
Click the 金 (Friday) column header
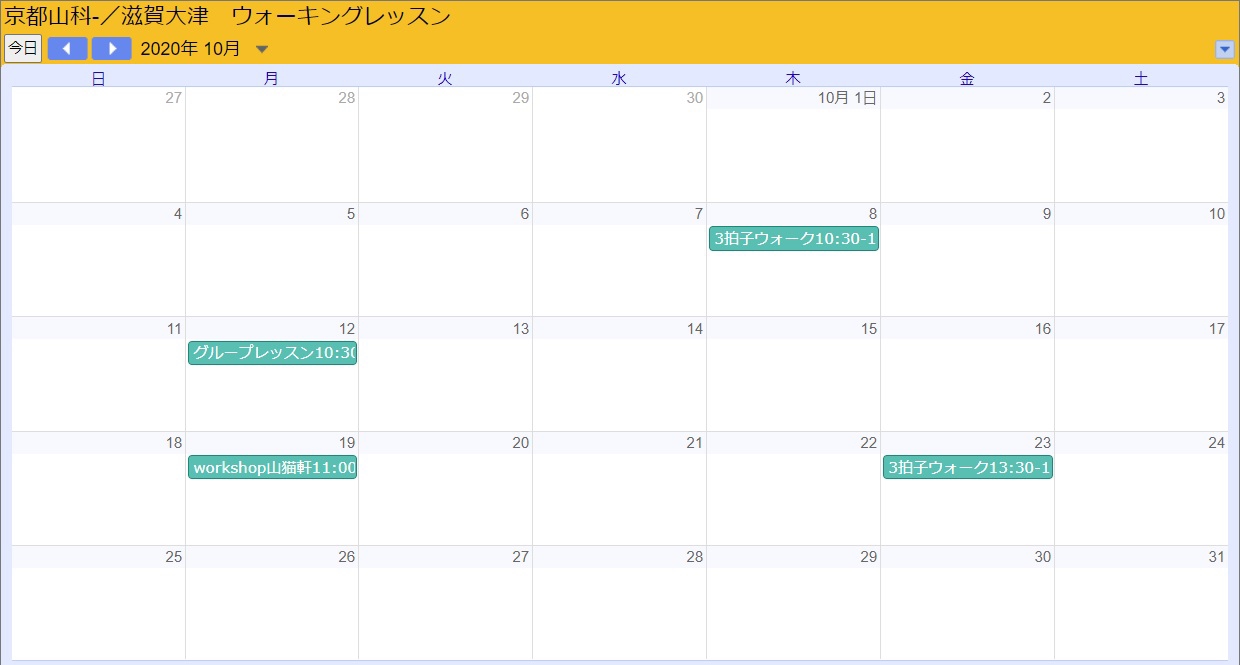pyautogui.click(x=968, y=79)
